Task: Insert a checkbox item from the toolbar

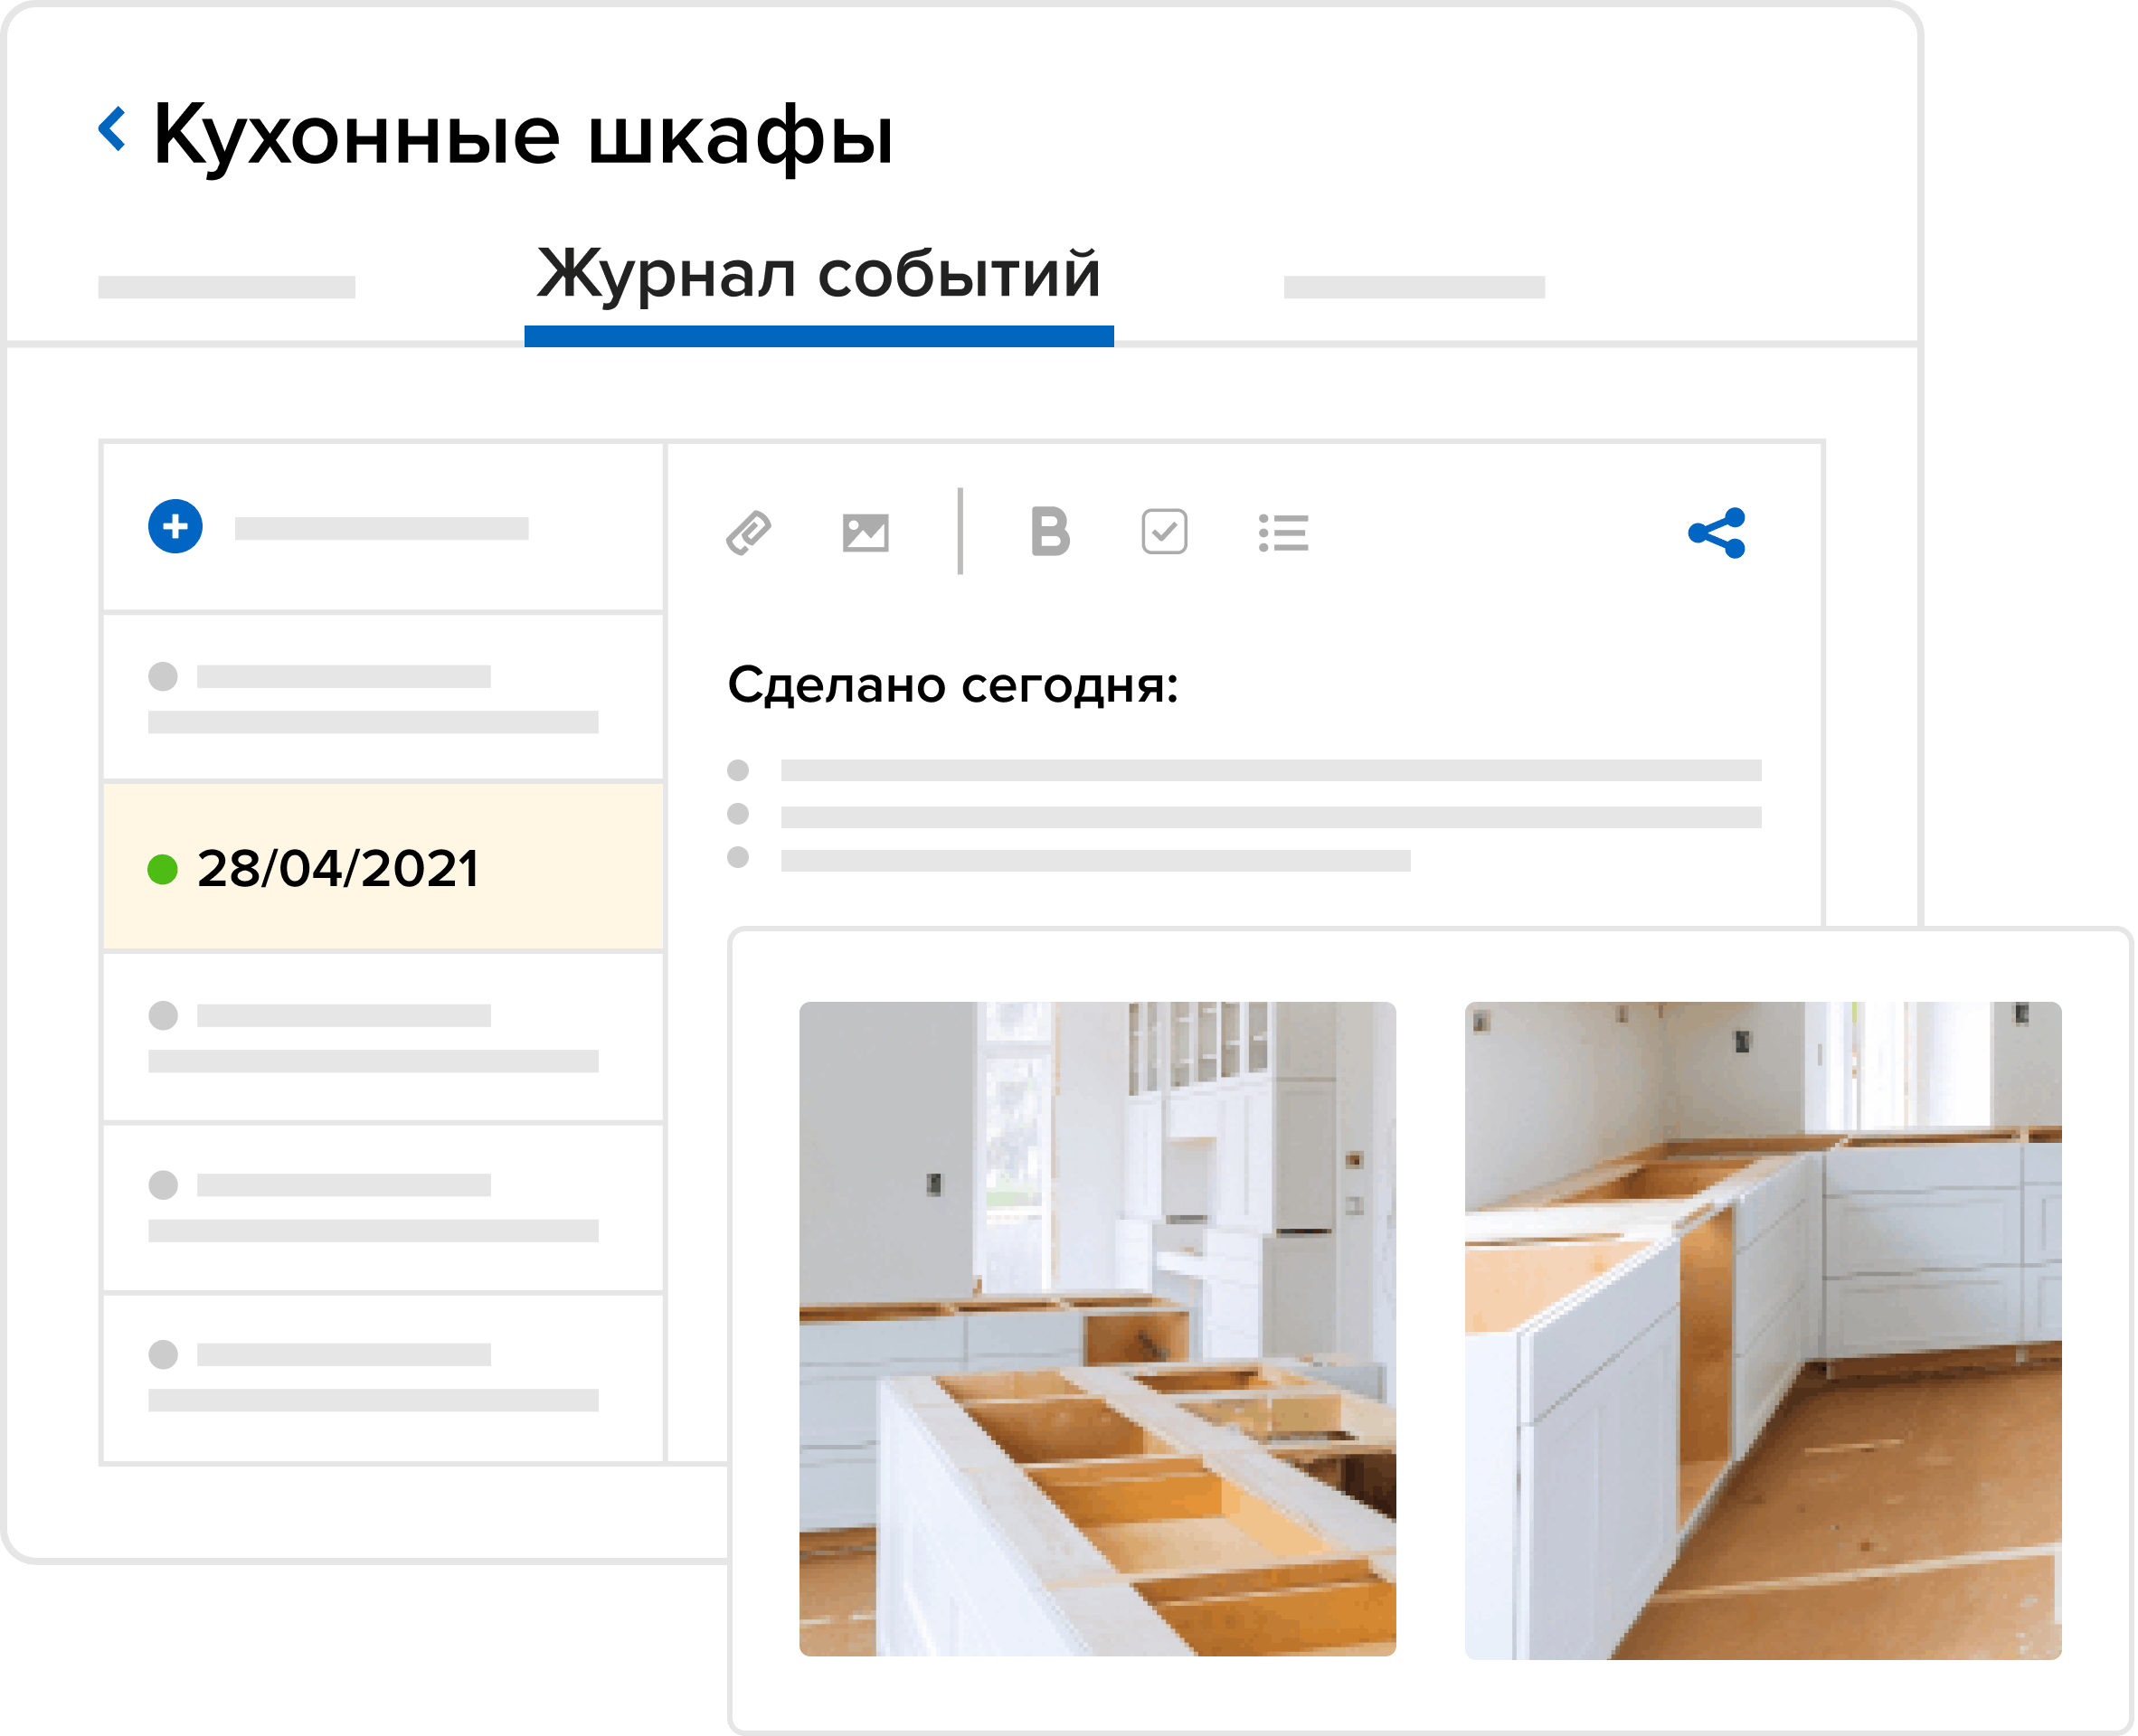Action: (1165, 532)
